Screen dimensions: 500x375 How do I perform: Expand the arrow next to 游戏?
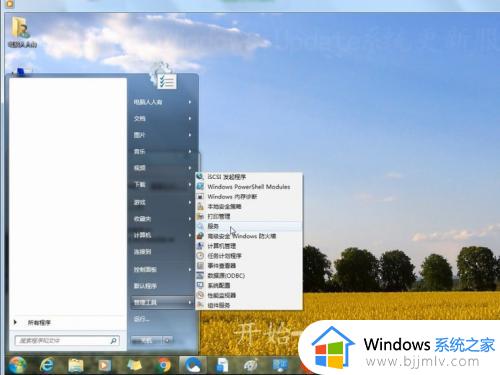(190, 202)
